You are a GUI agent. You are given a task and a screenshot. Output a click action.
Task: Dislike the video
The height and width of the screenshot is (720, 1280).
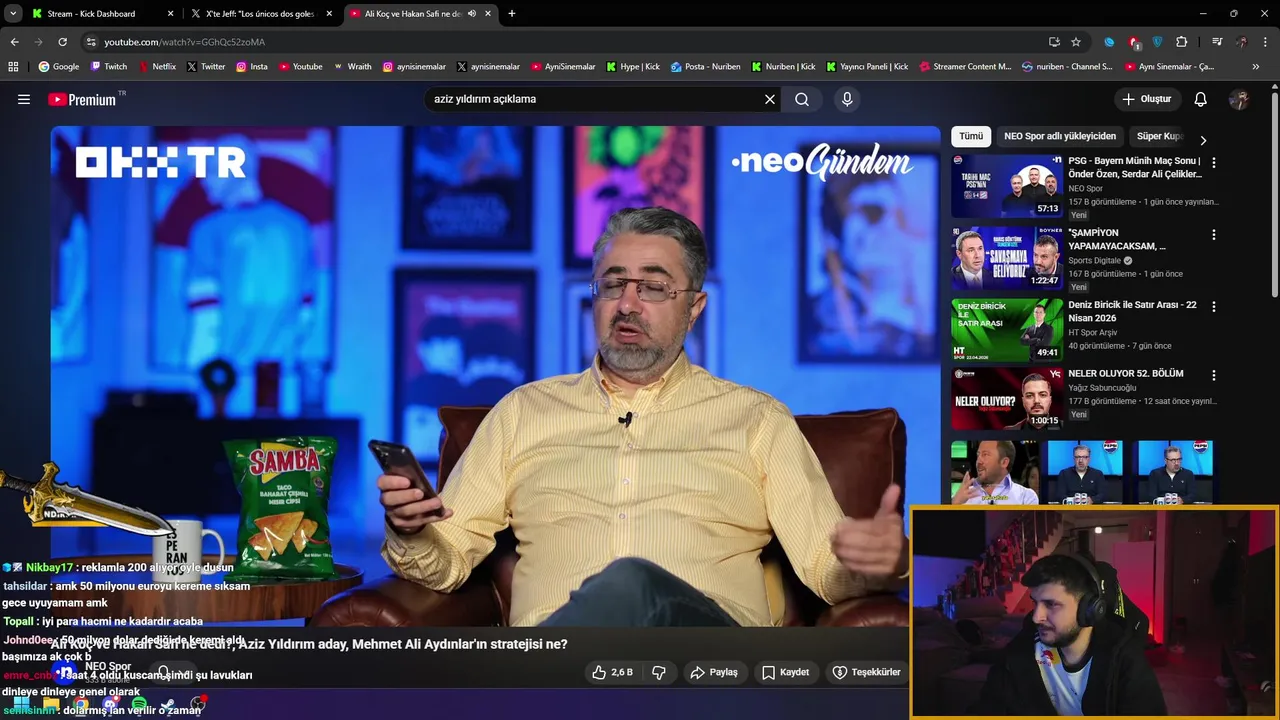(659, 672)
